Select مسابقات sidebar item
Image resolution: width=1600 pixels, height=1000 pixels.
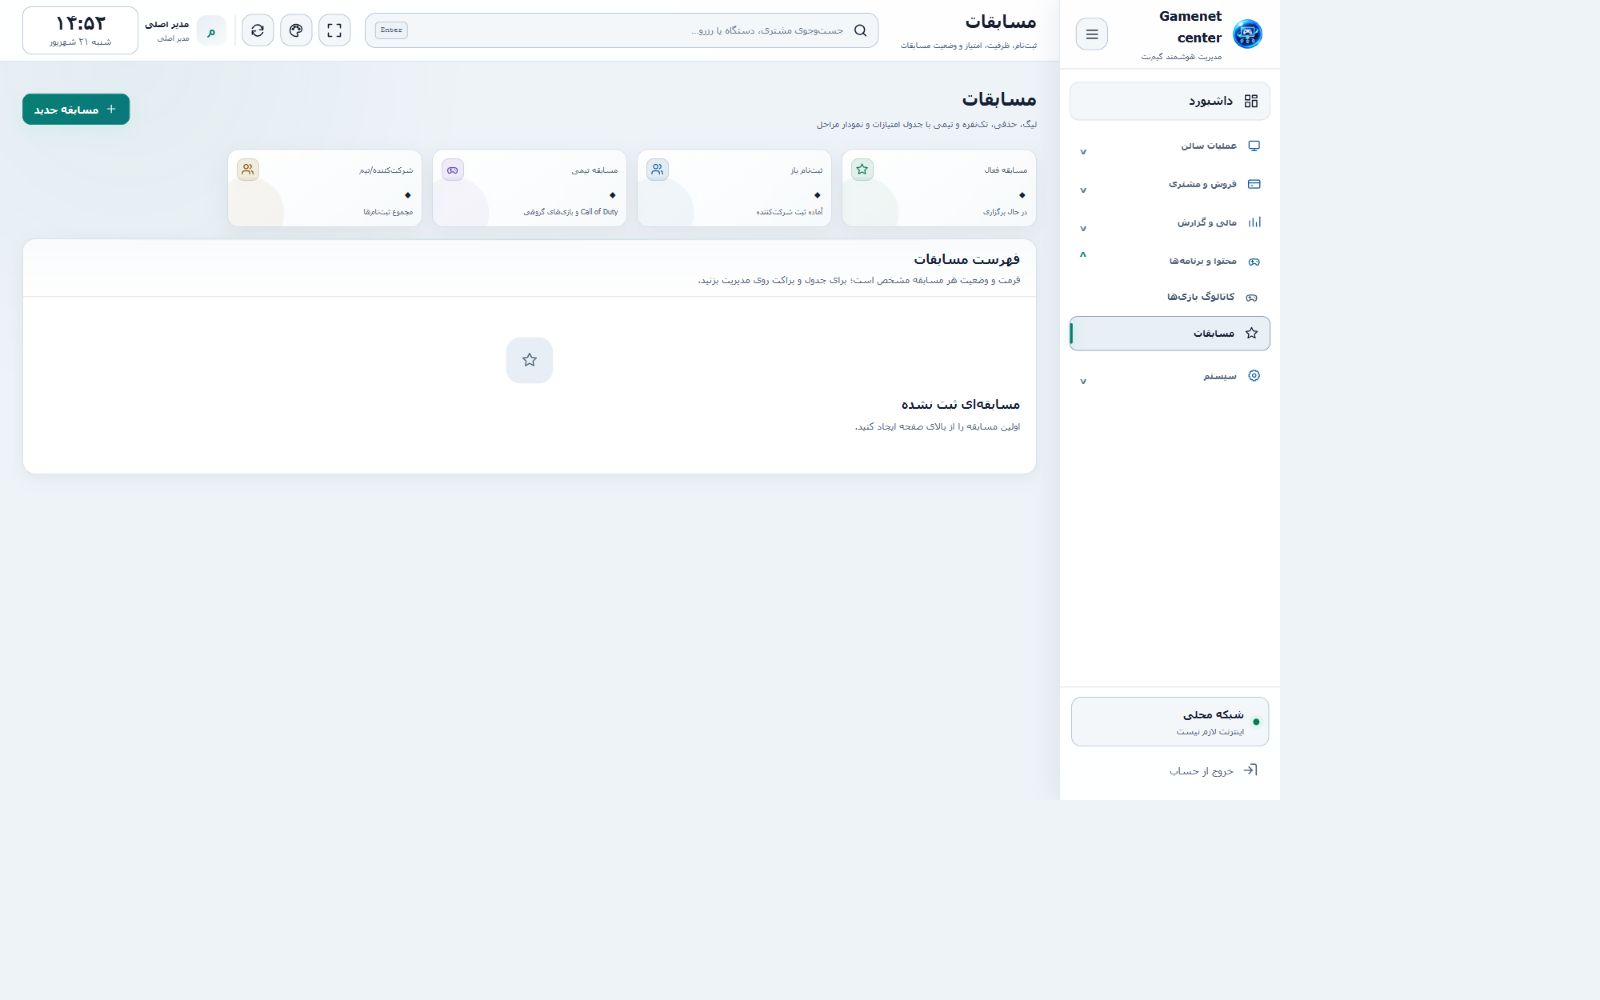click(x=1170, y=333)
